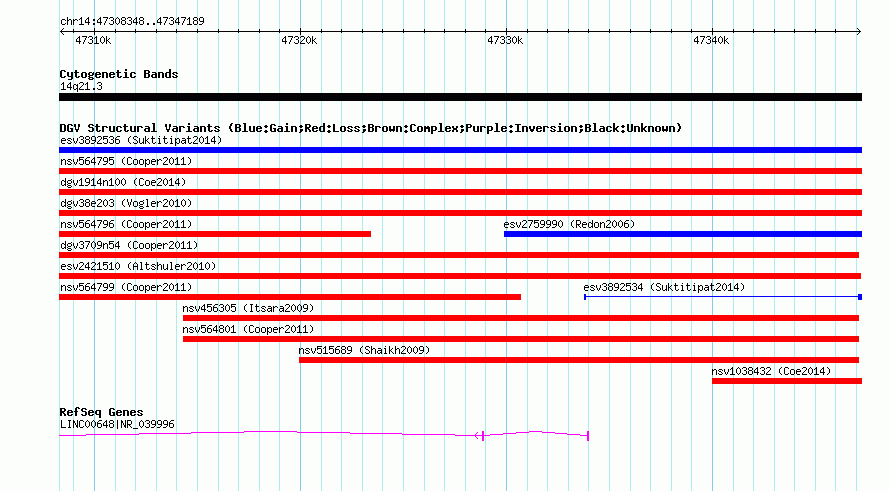This screenshot has height=491, width=890.
Task: Click the right arrow of the ruler
Action: 859,32
